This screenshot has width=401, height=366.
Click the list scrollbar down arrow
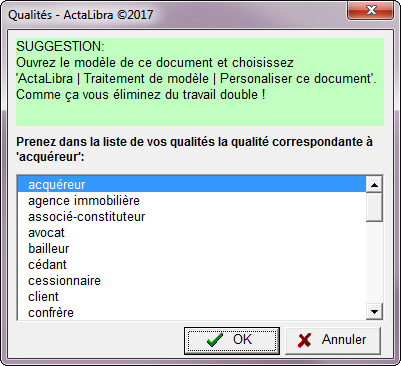coord(374,312)
